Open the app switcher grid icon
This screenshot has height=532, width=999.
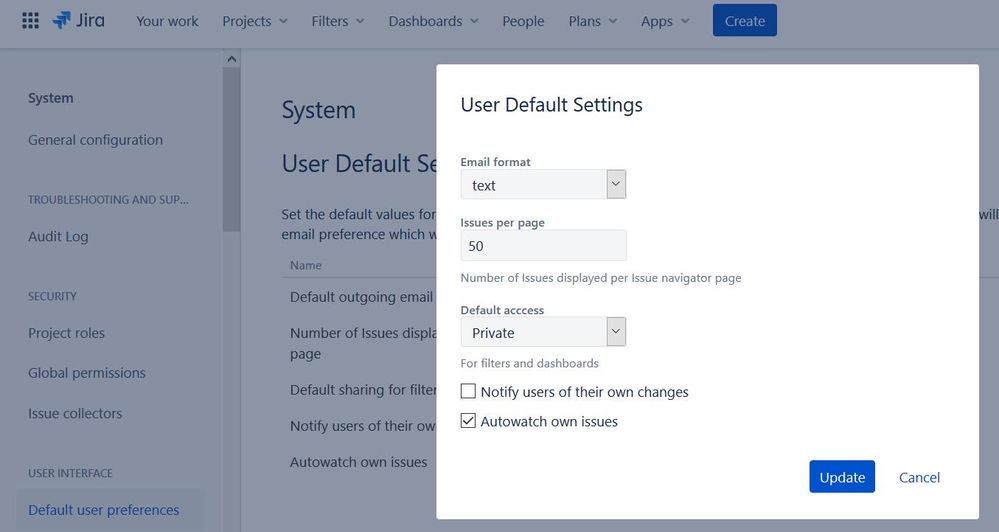(30, 20)
